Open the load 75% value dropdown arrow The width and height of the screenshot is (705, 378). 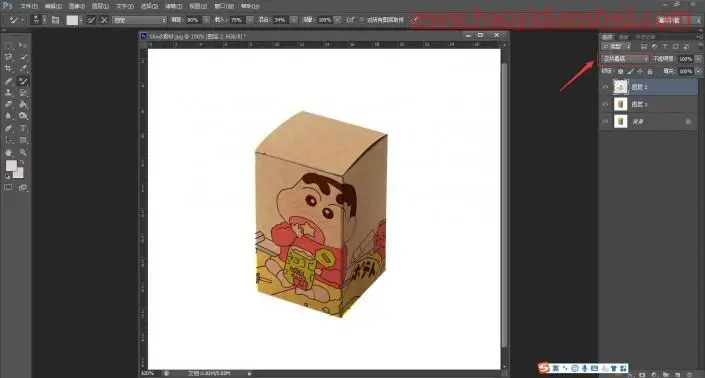click(250, 20)
